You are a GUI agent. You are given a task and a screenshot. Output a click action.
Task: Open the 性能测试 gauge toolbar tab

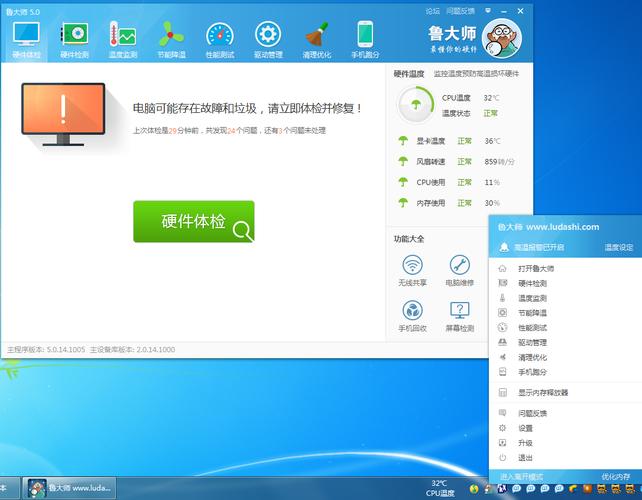pyautogui.click(x=220, y=40)
